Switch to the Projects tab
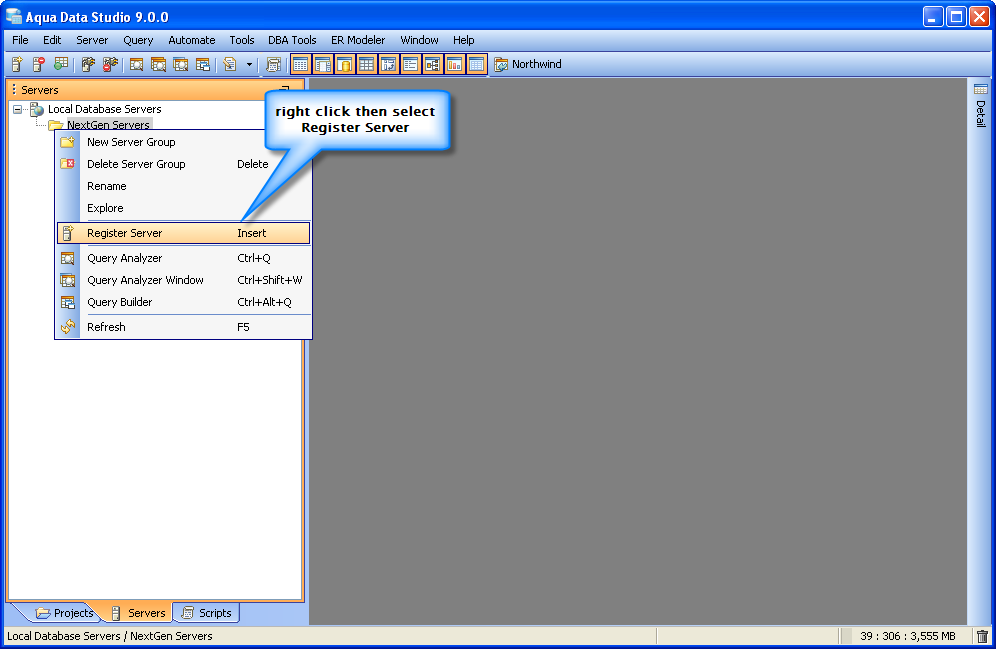Viewport: 996px width, 649px height. point(64,613)
